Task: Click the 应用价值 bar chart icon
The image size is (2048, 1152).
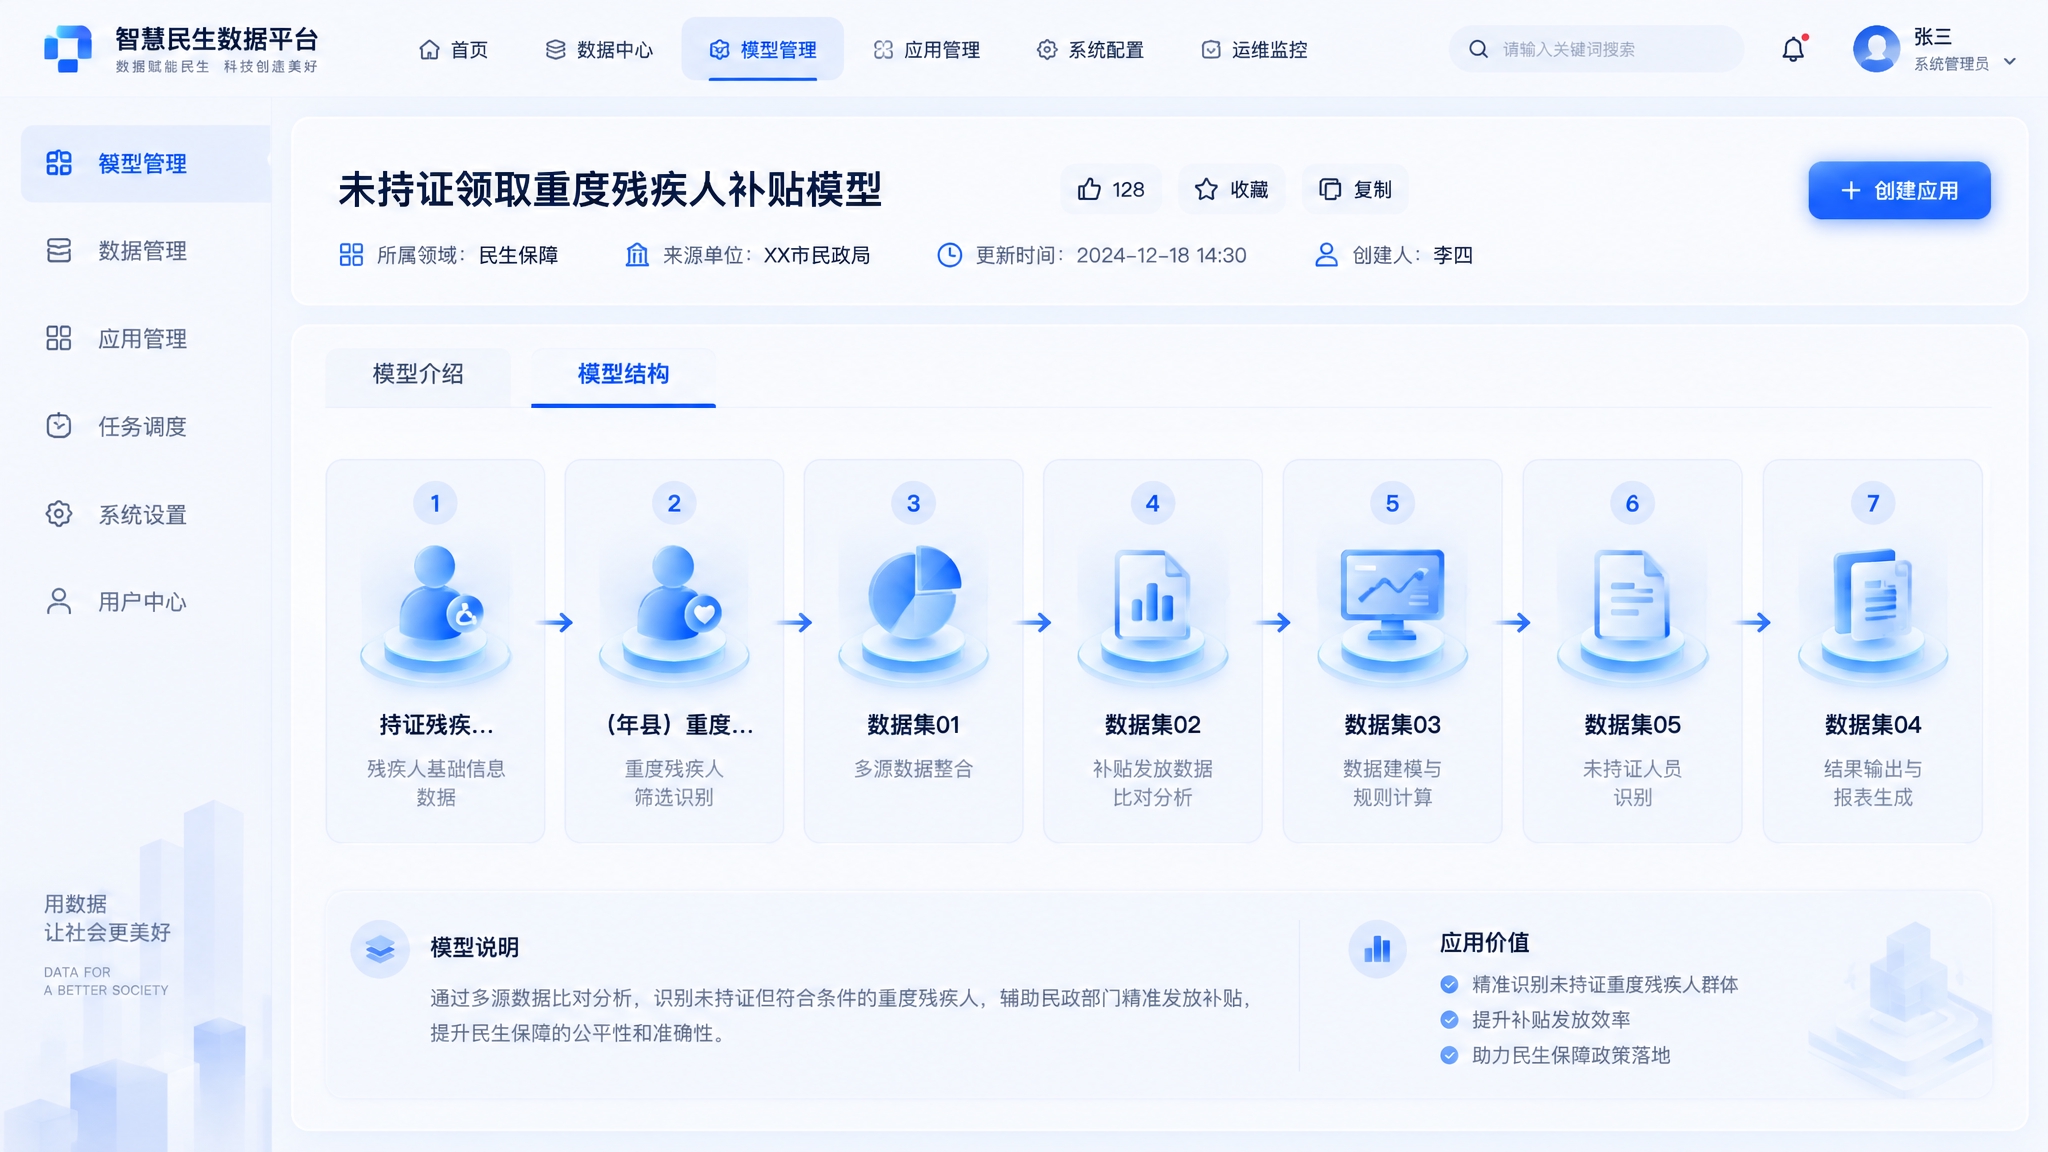Action: click(1377, 949)
